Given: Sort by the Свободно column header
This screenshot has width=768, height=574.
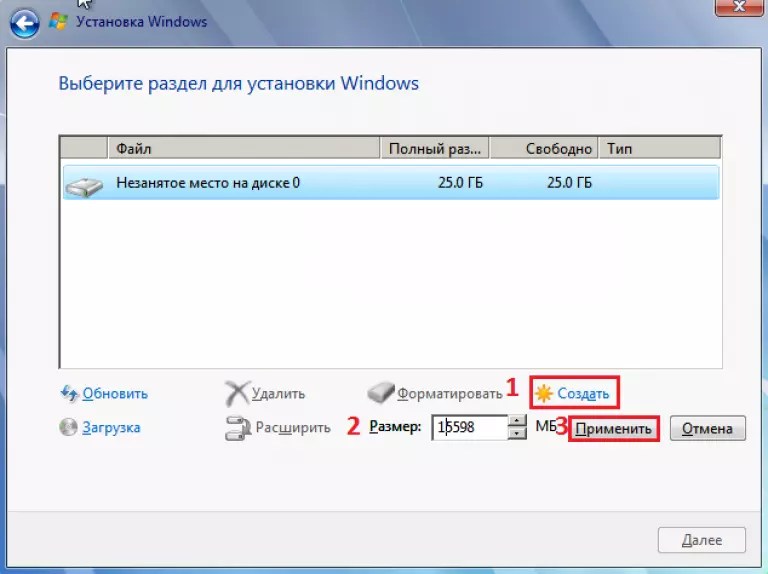Looking at the screenshot, I should pos(544,148).
